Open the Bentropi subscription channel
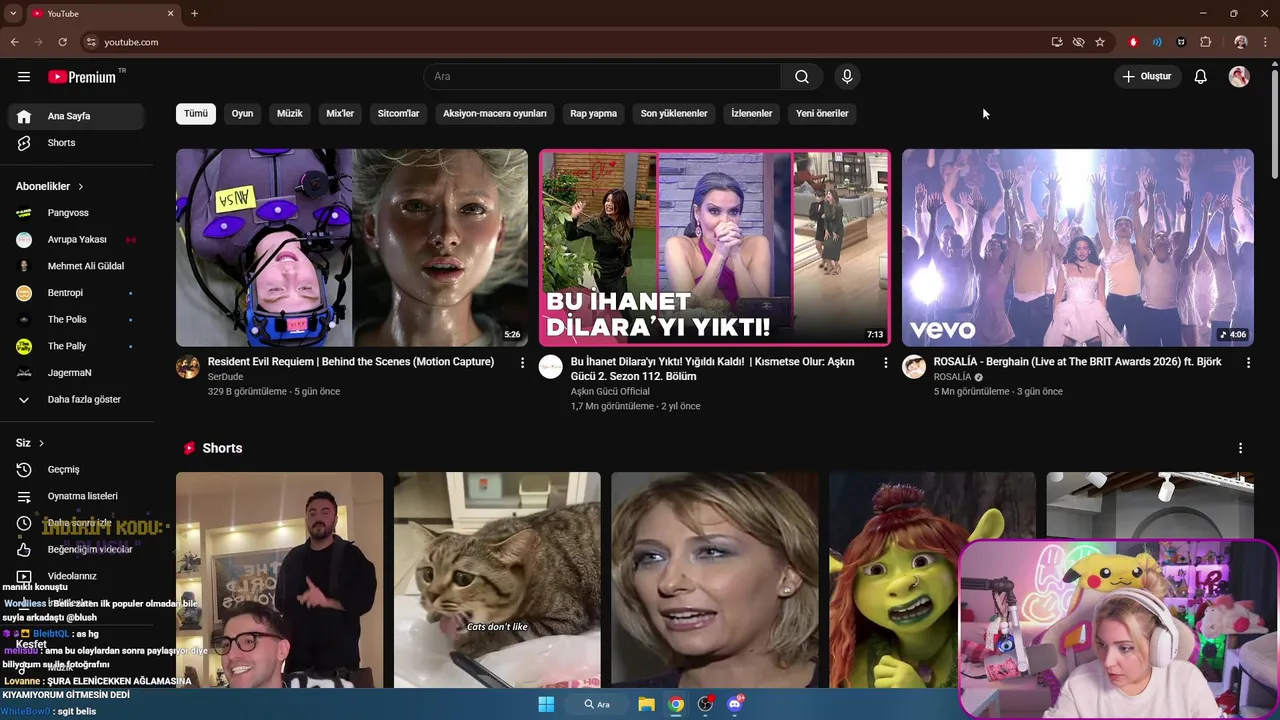1280x720 pixels. click(76, 293)
